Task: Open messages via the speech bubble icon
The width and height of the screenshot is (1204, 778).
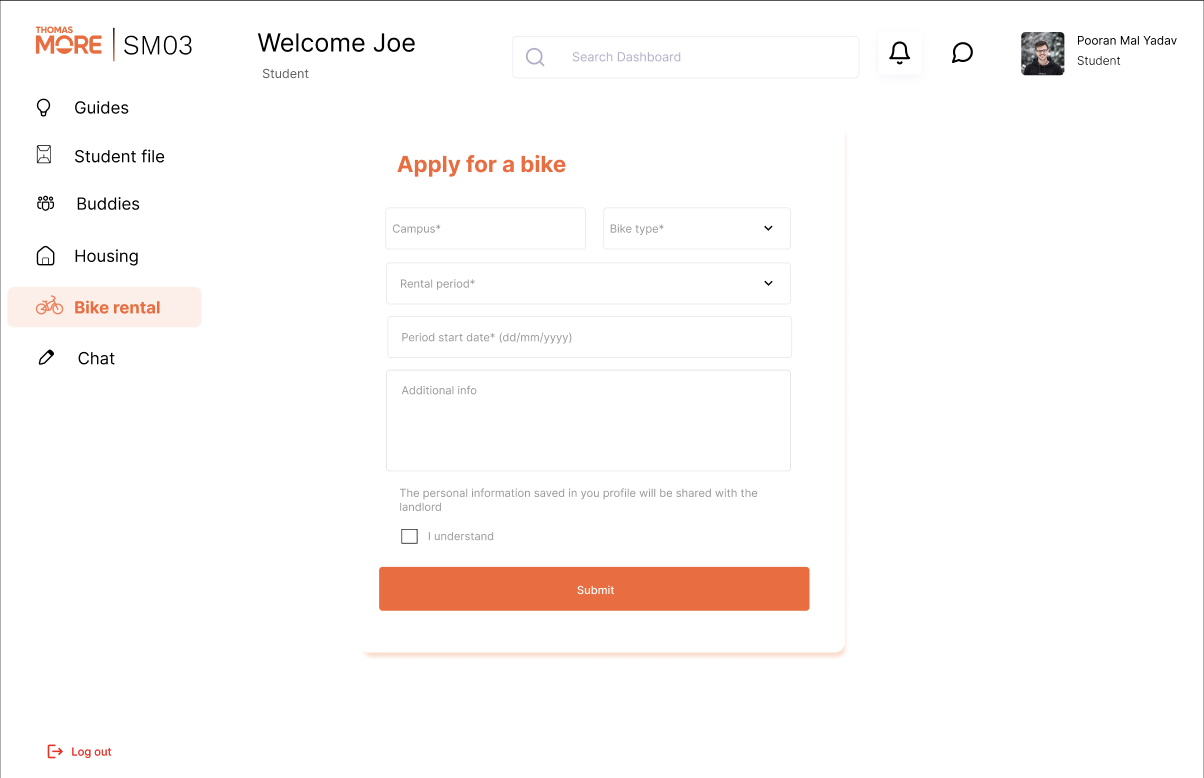Action: click(961, 52)
